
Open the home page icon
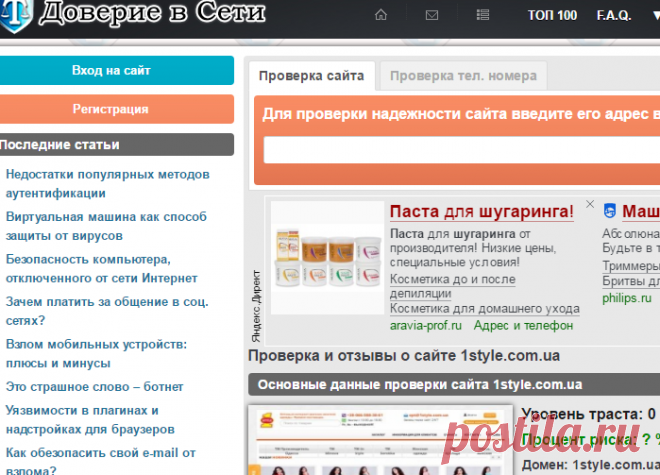[x=381, y=15]
